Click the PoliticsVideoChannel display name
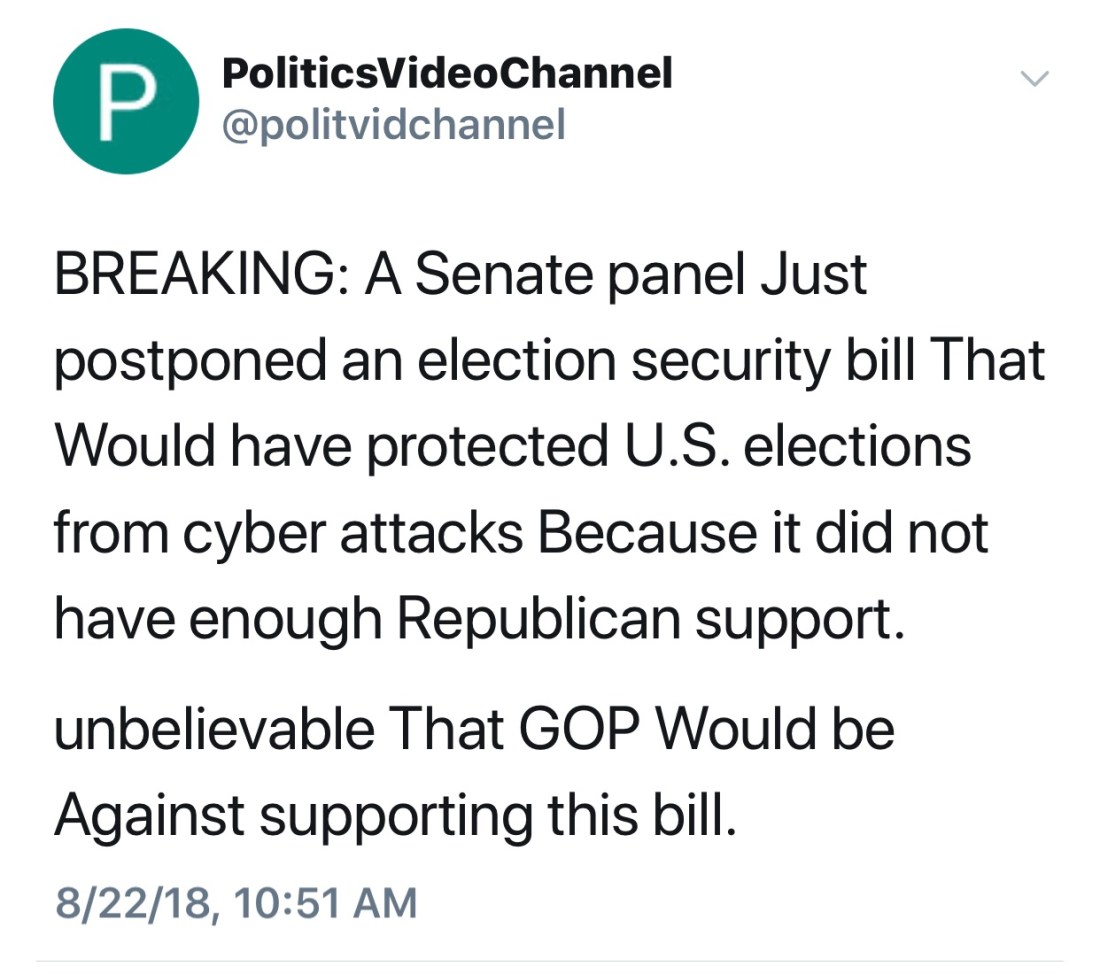Screen dimensions: 1100x974 click(x=445, y=73)
